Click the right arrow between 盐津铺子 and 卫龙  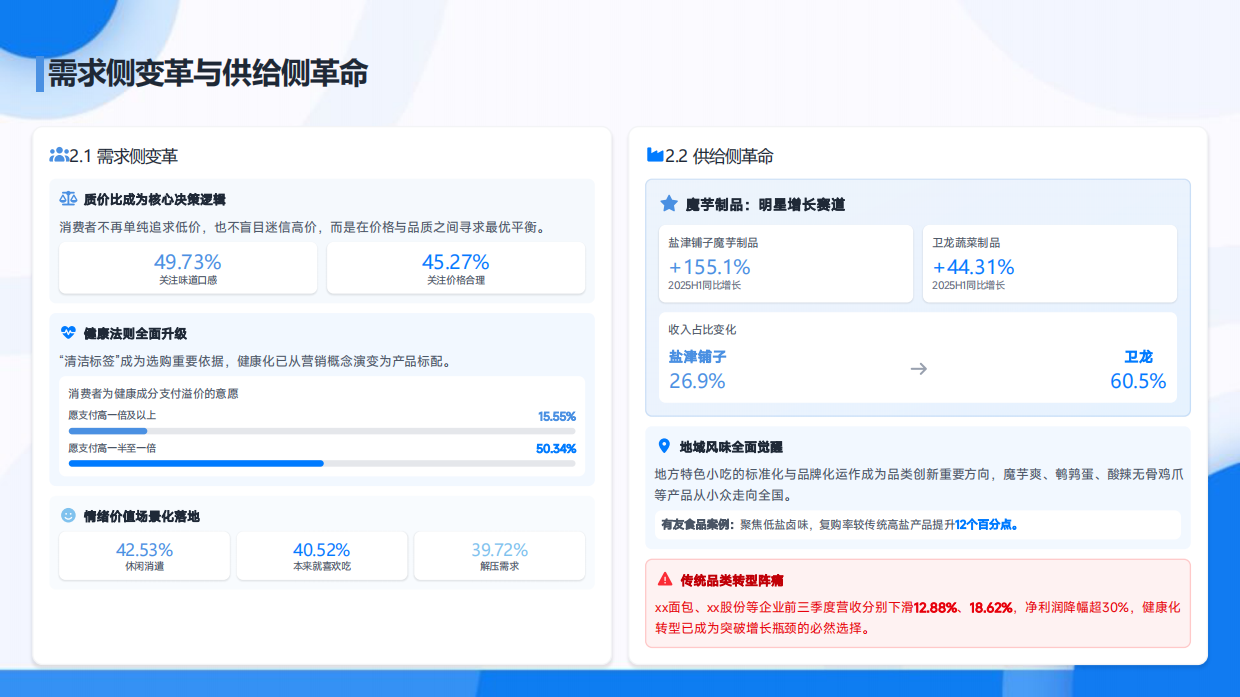(x=917, y=368)
